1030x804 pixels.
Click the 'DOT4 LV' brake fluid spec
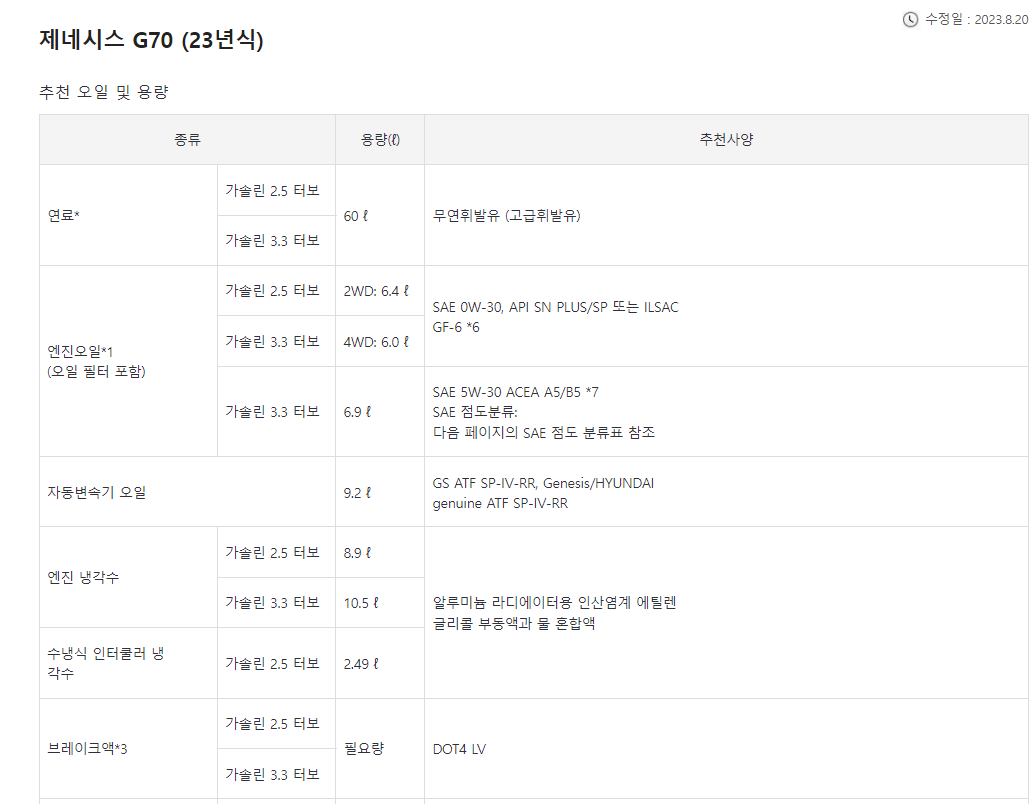pos(459,749)
